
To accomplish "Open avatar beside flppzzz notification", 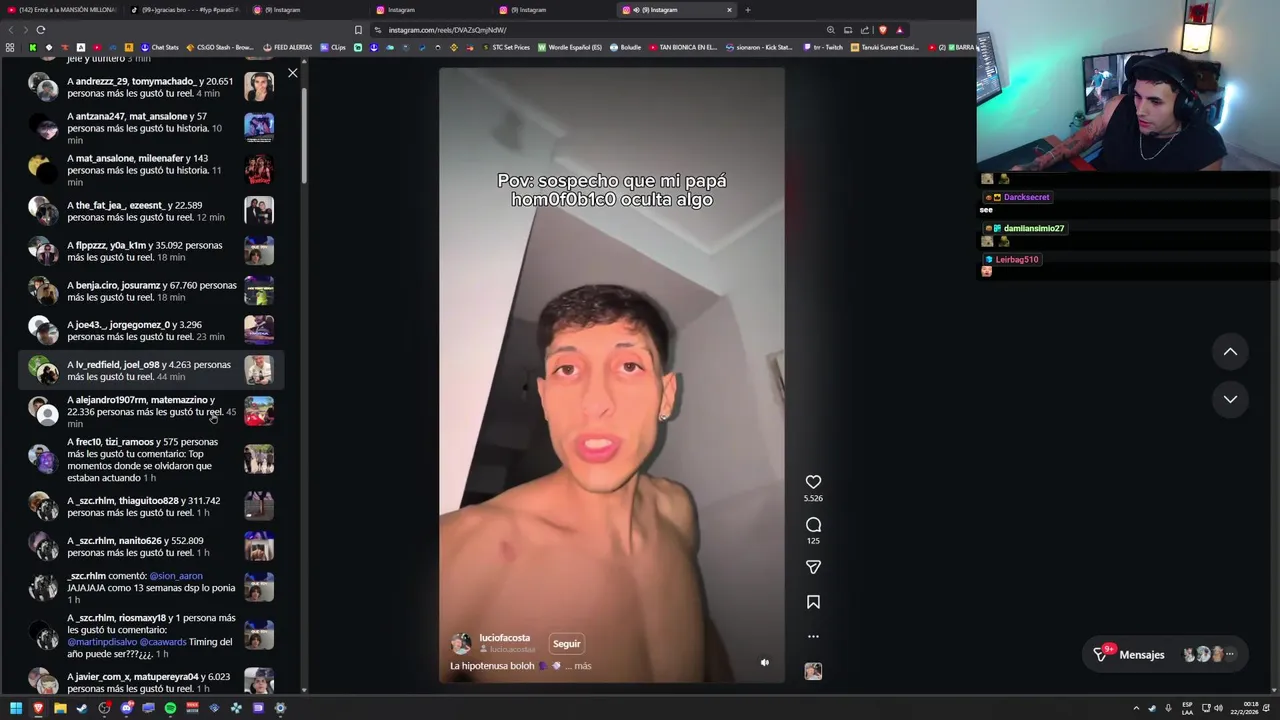I will coord(43,251).
